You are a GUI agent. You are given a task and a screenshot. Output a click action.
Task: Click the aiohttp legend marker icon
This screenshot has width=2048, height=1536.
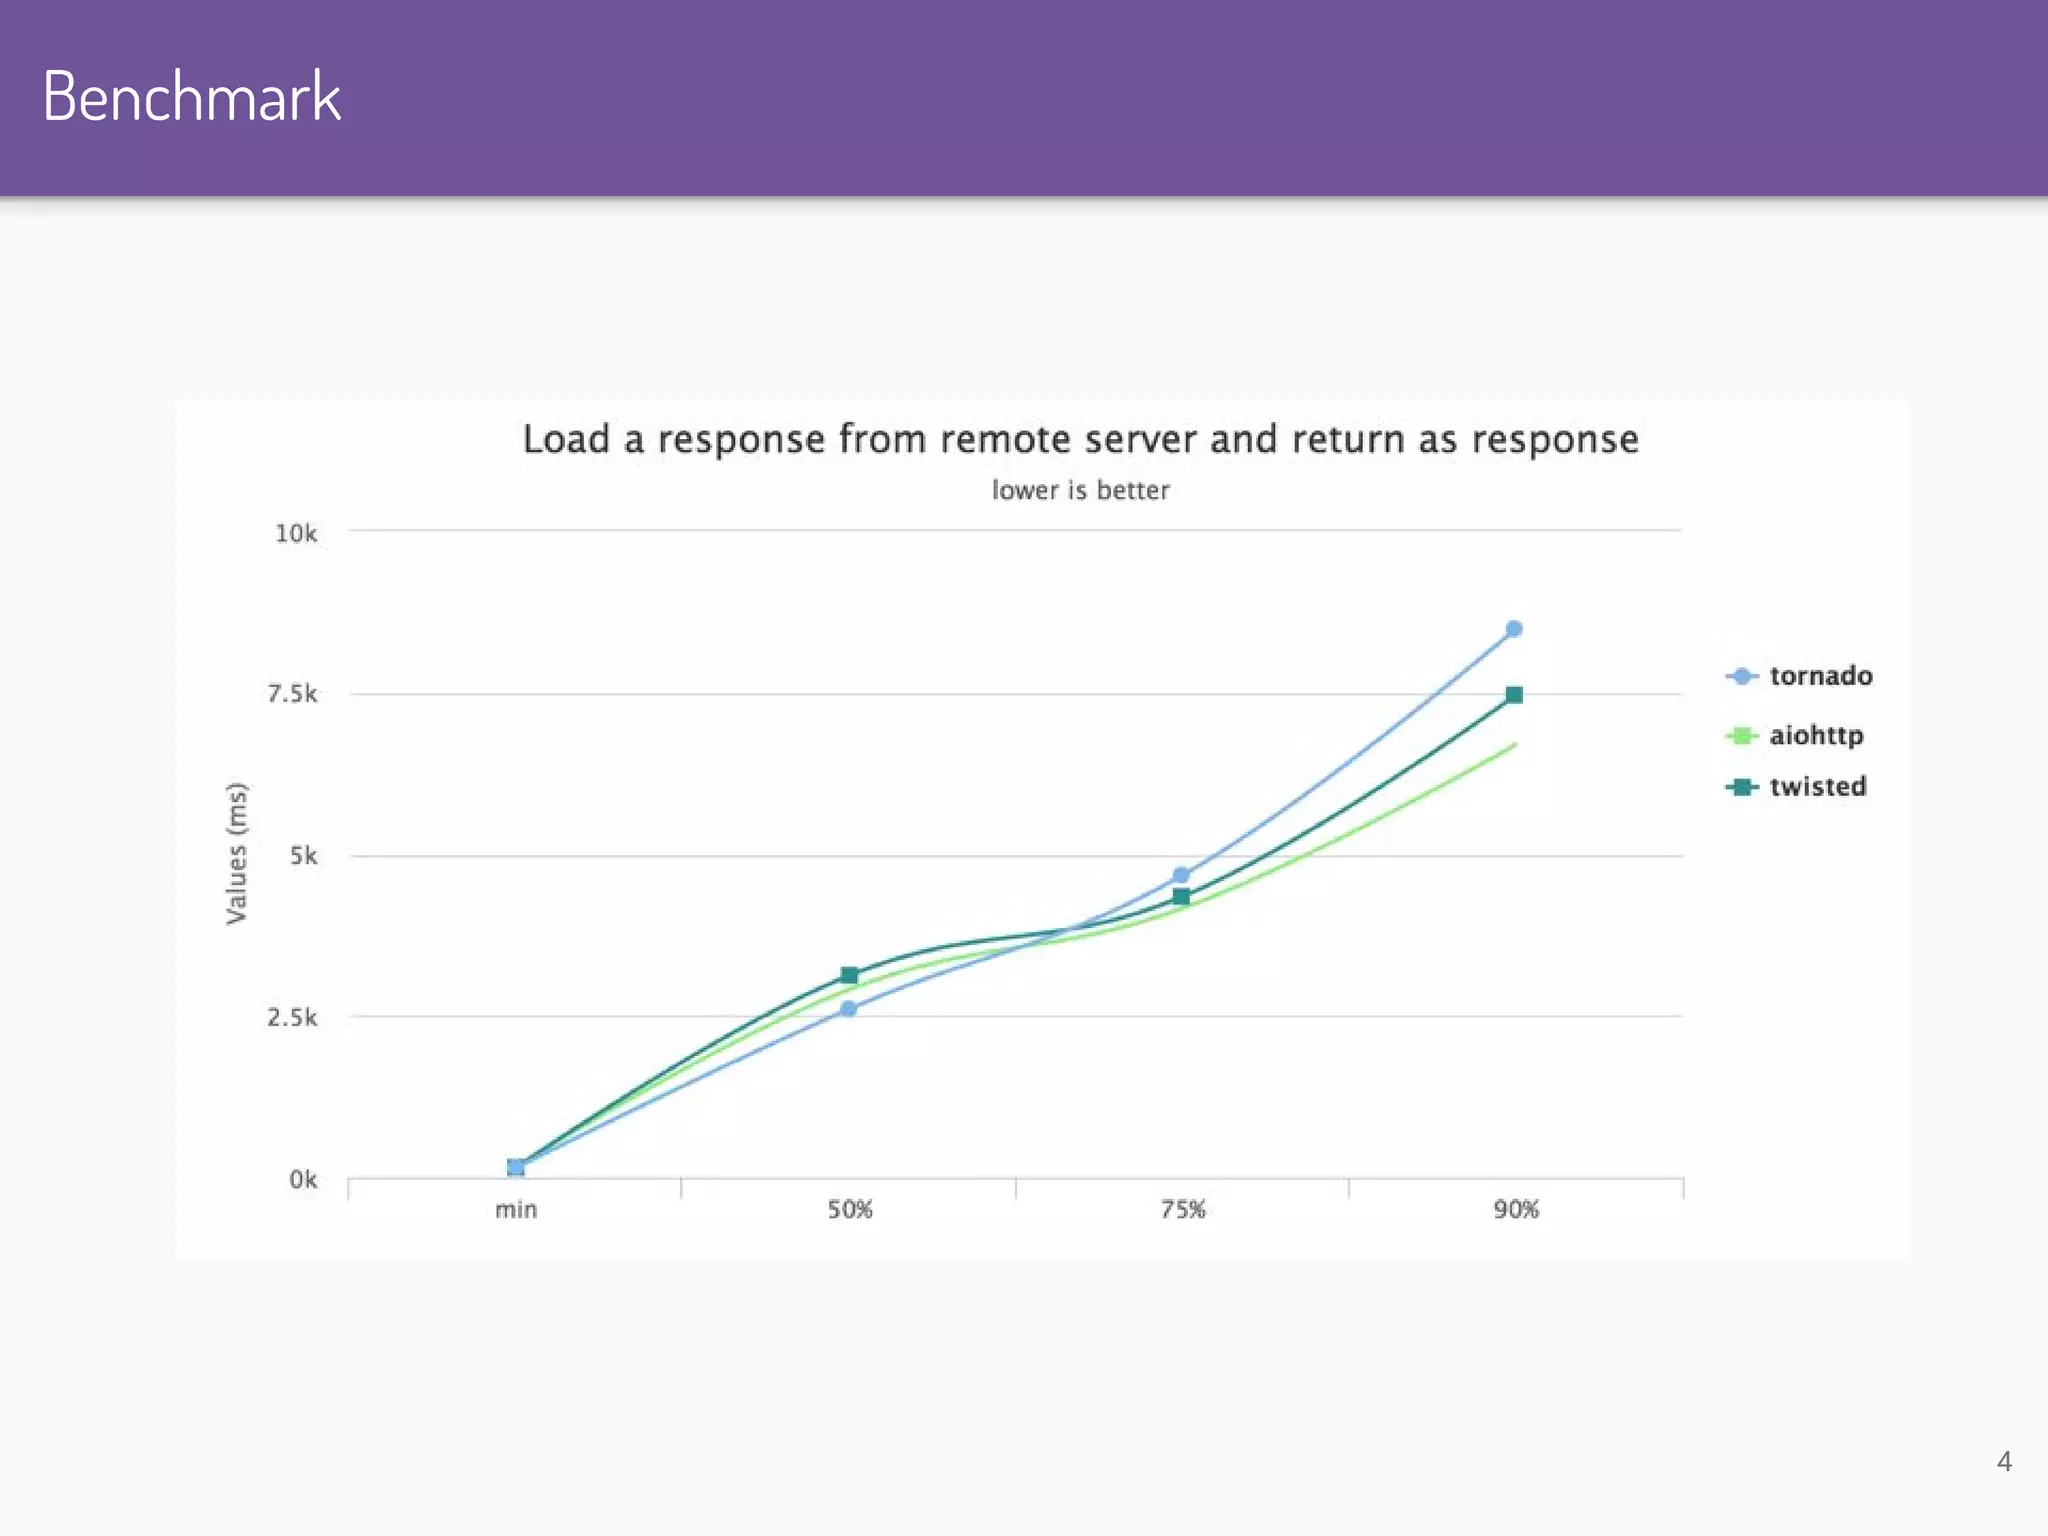(x=1741, y=736)
